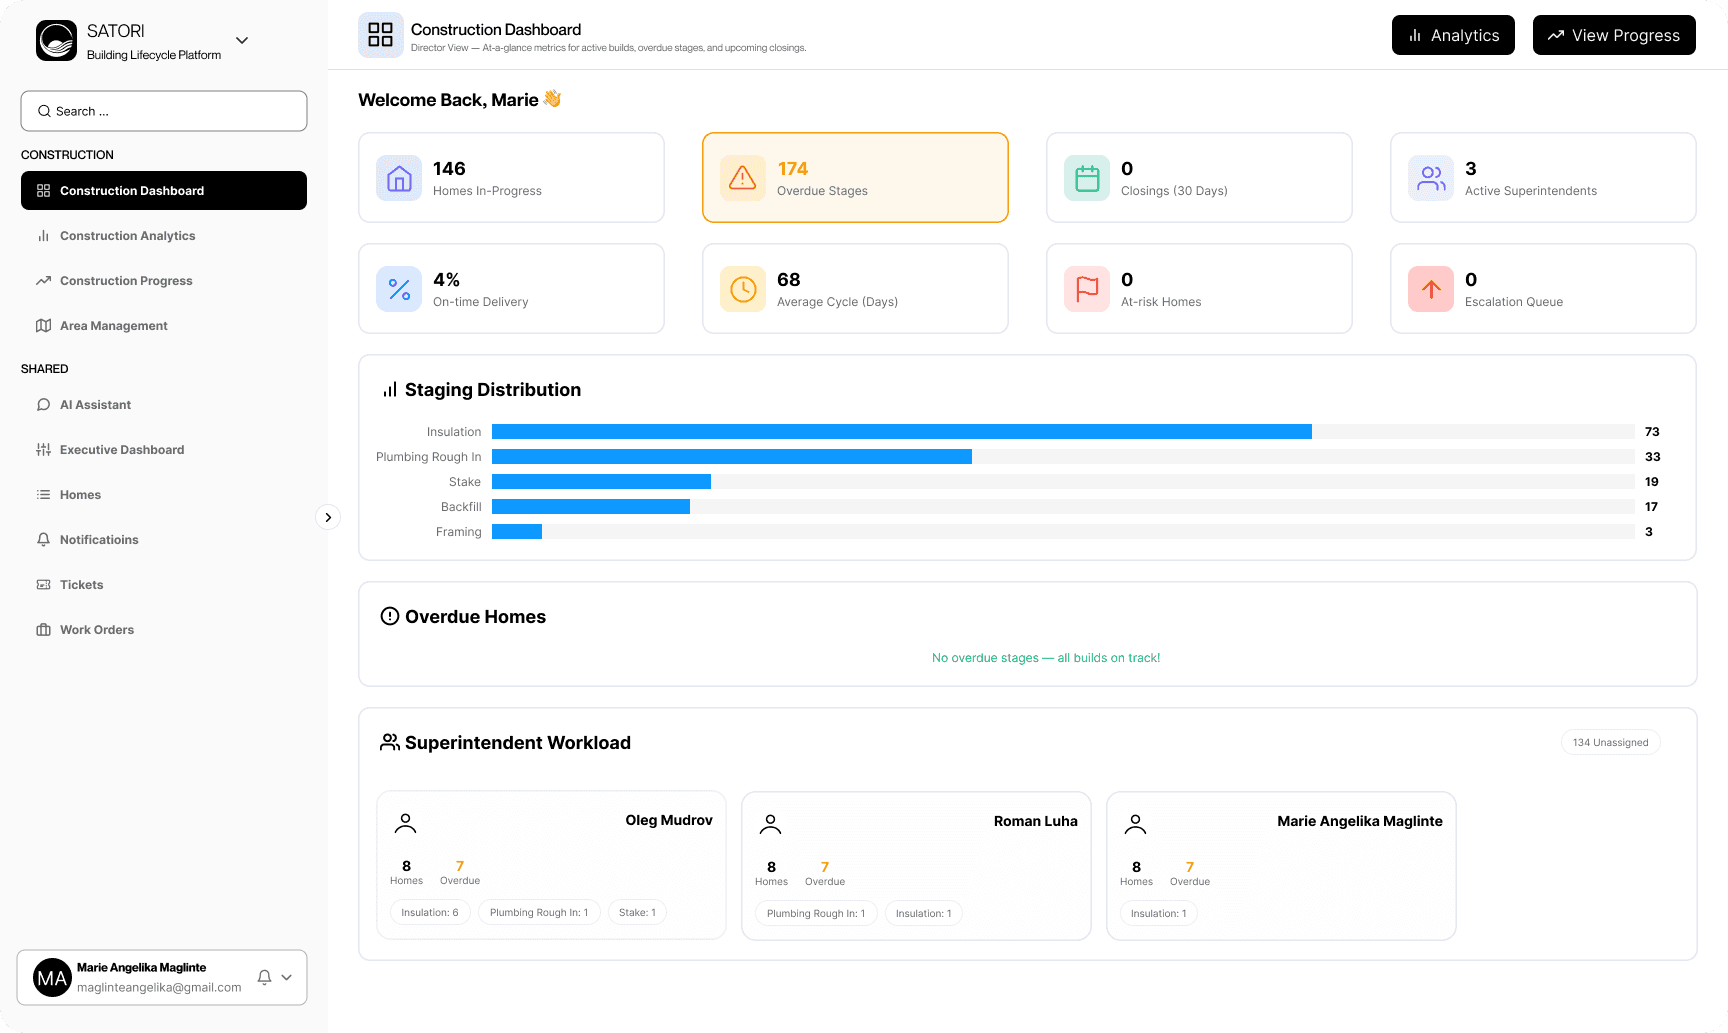This screenshot has height=1033, width=1728.
Task: Click the Area Management map icon
Action: 43,326
